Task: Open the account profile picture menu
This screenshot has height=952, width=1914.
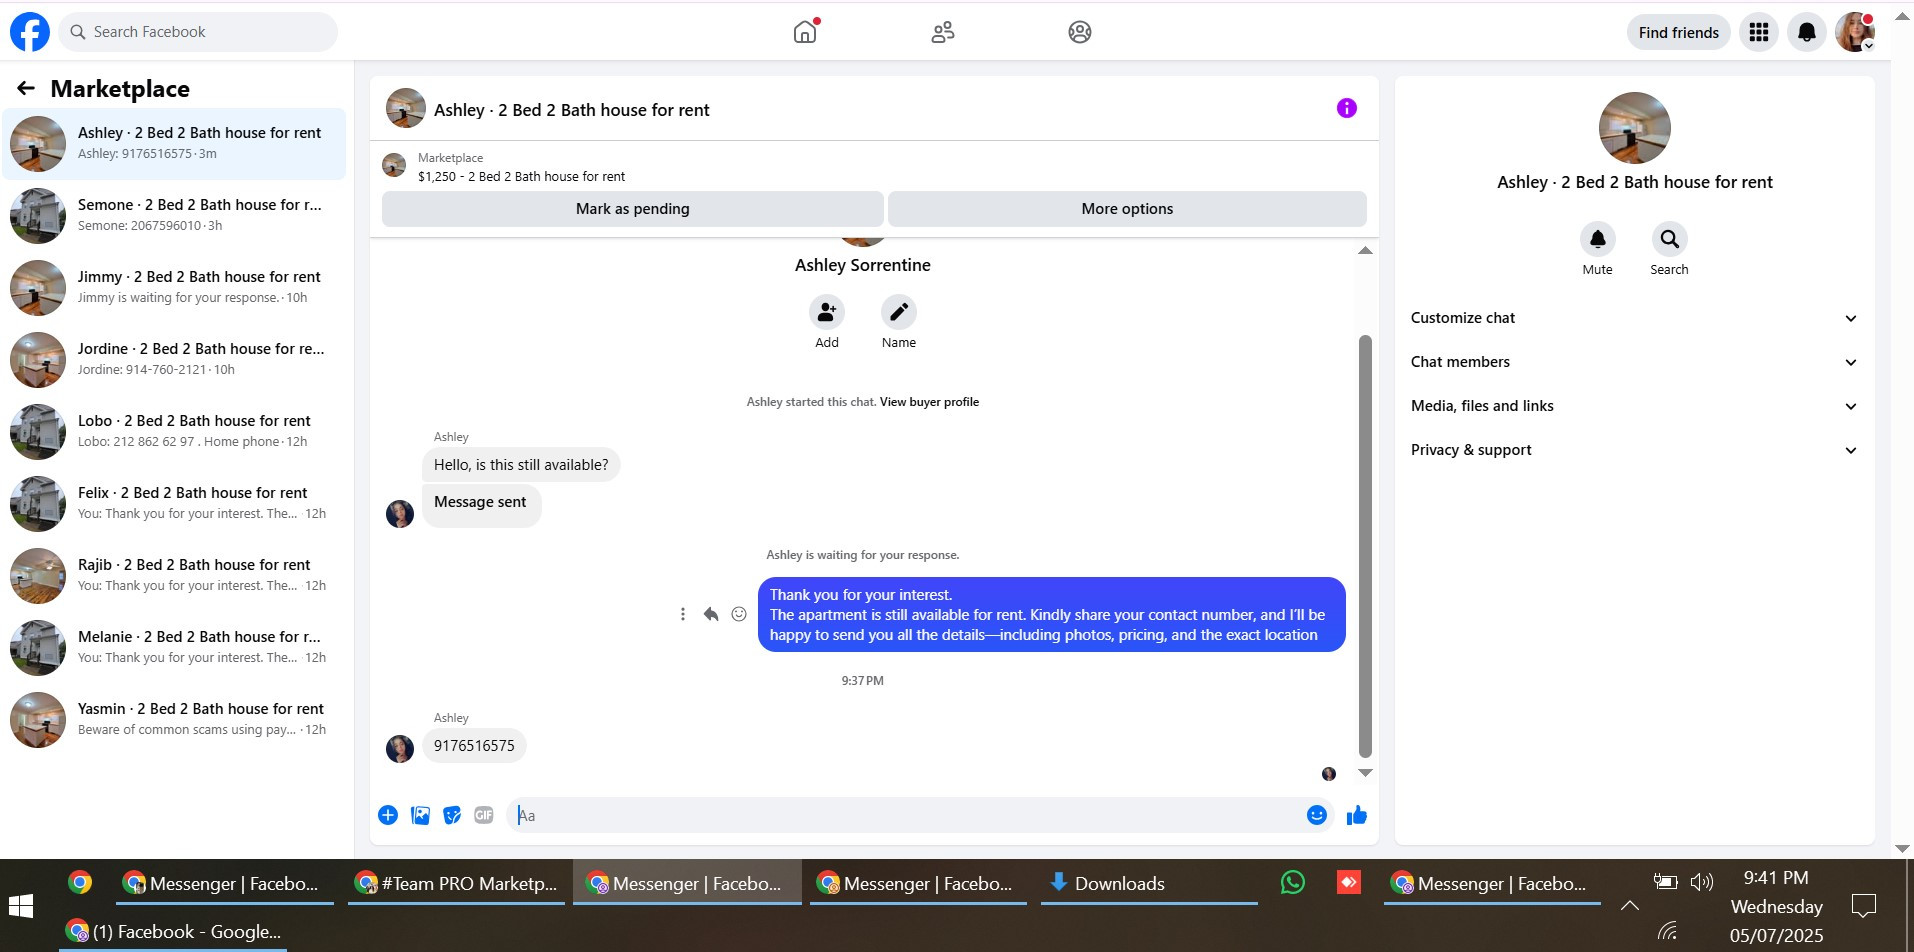Action: point(1855,32)
